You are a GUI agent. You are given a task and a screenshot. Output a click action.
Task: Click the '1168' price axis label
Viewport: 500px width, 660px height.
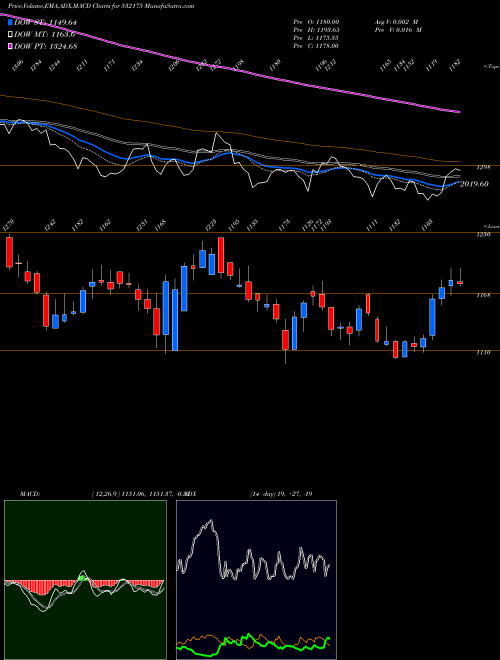point(484,295)
